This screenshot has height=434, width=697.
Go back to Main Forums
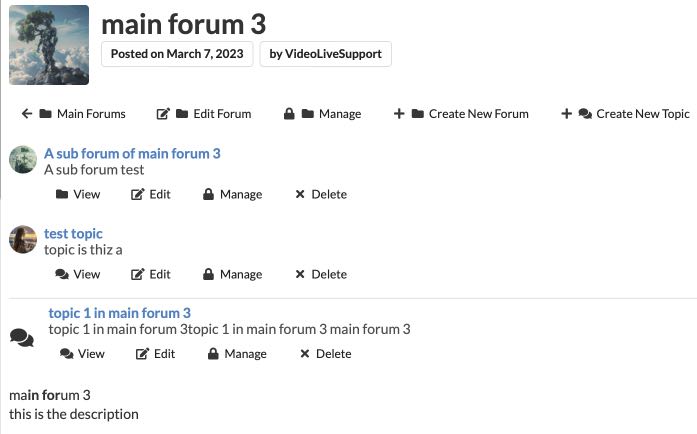point(73,114)
